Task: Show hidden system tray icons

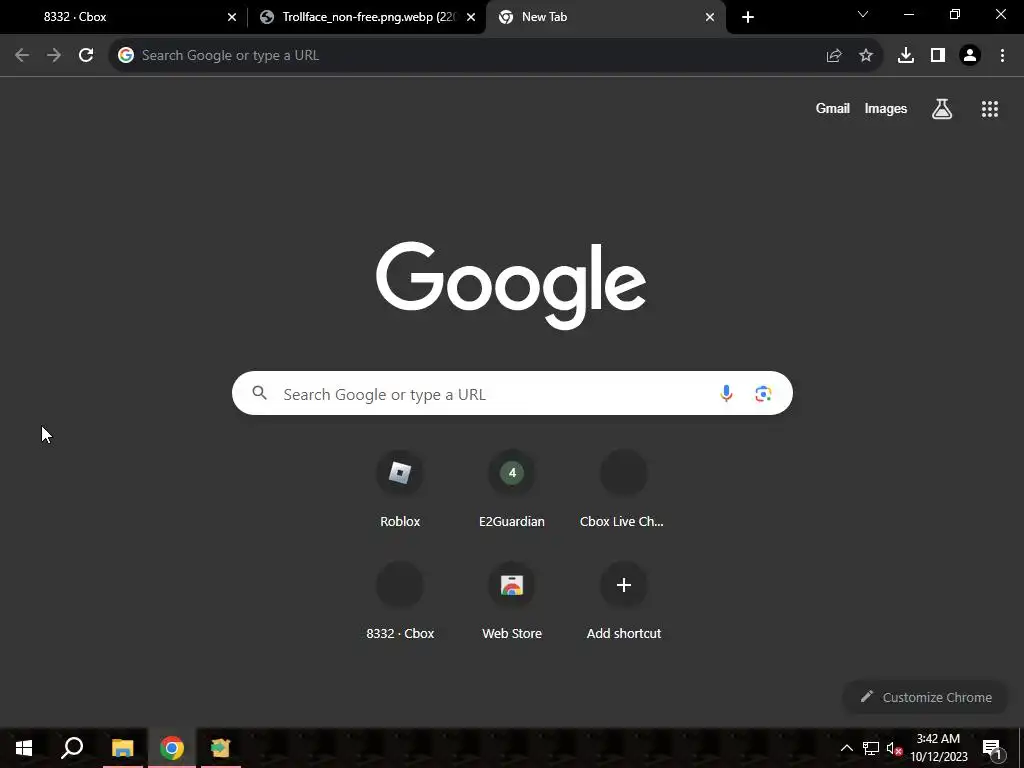Action: click(x=846, y=748)
